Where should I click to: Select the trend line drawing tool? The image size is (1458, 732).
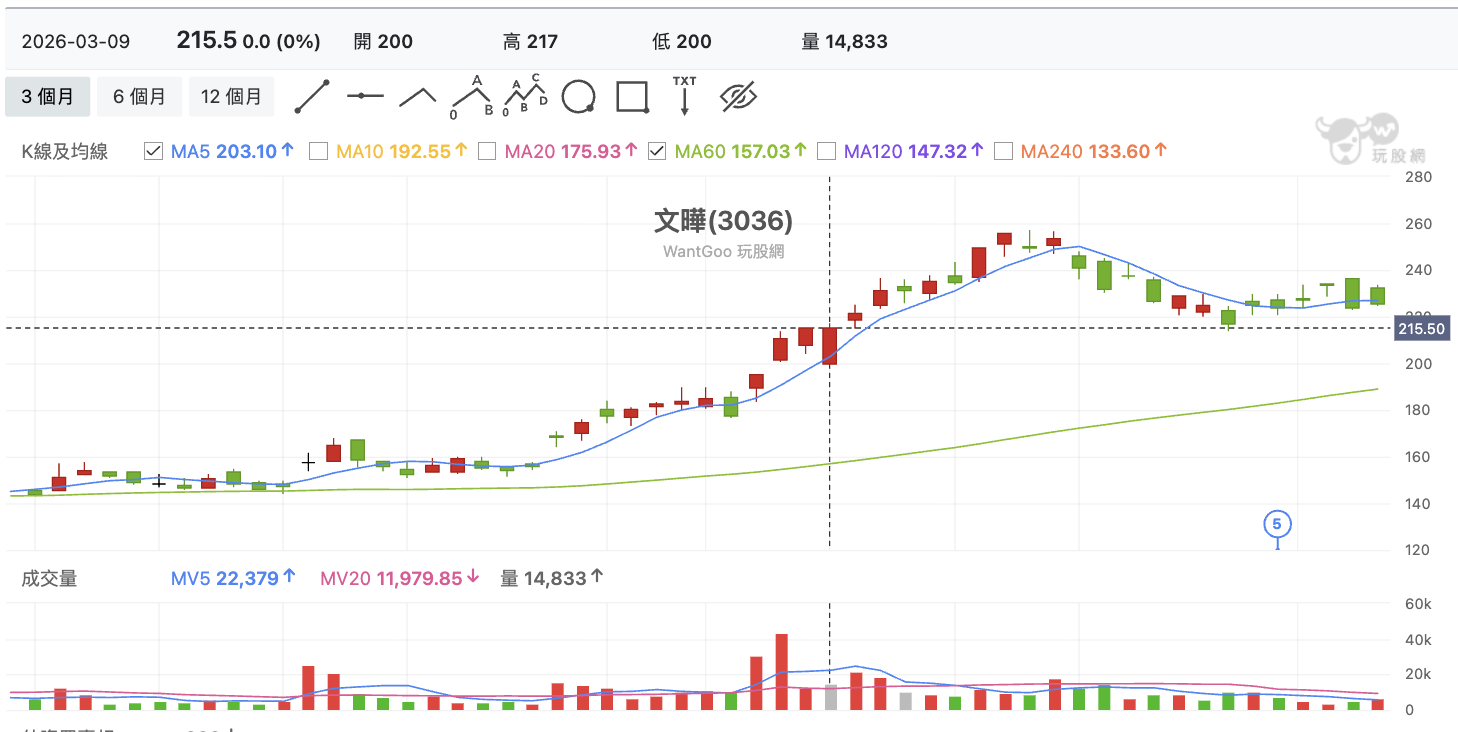(x=312, y=96)
